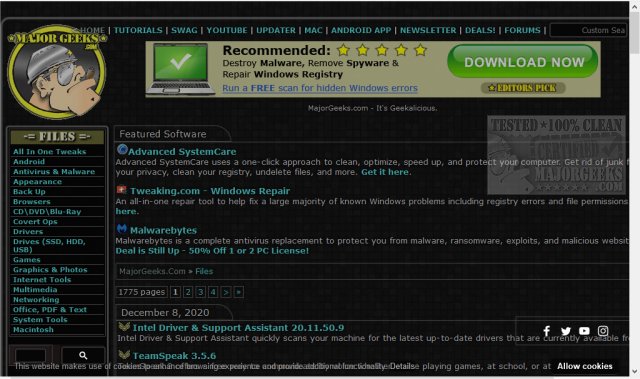Viewport: 640px width, 379px height.
Task: Select Antivirus & Malware category
Action: pos(54,171)
